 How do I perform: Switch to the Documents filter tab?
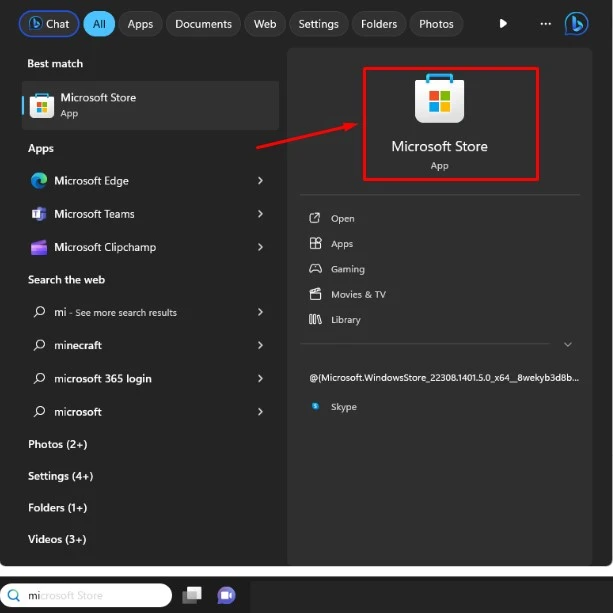(203, 24)
